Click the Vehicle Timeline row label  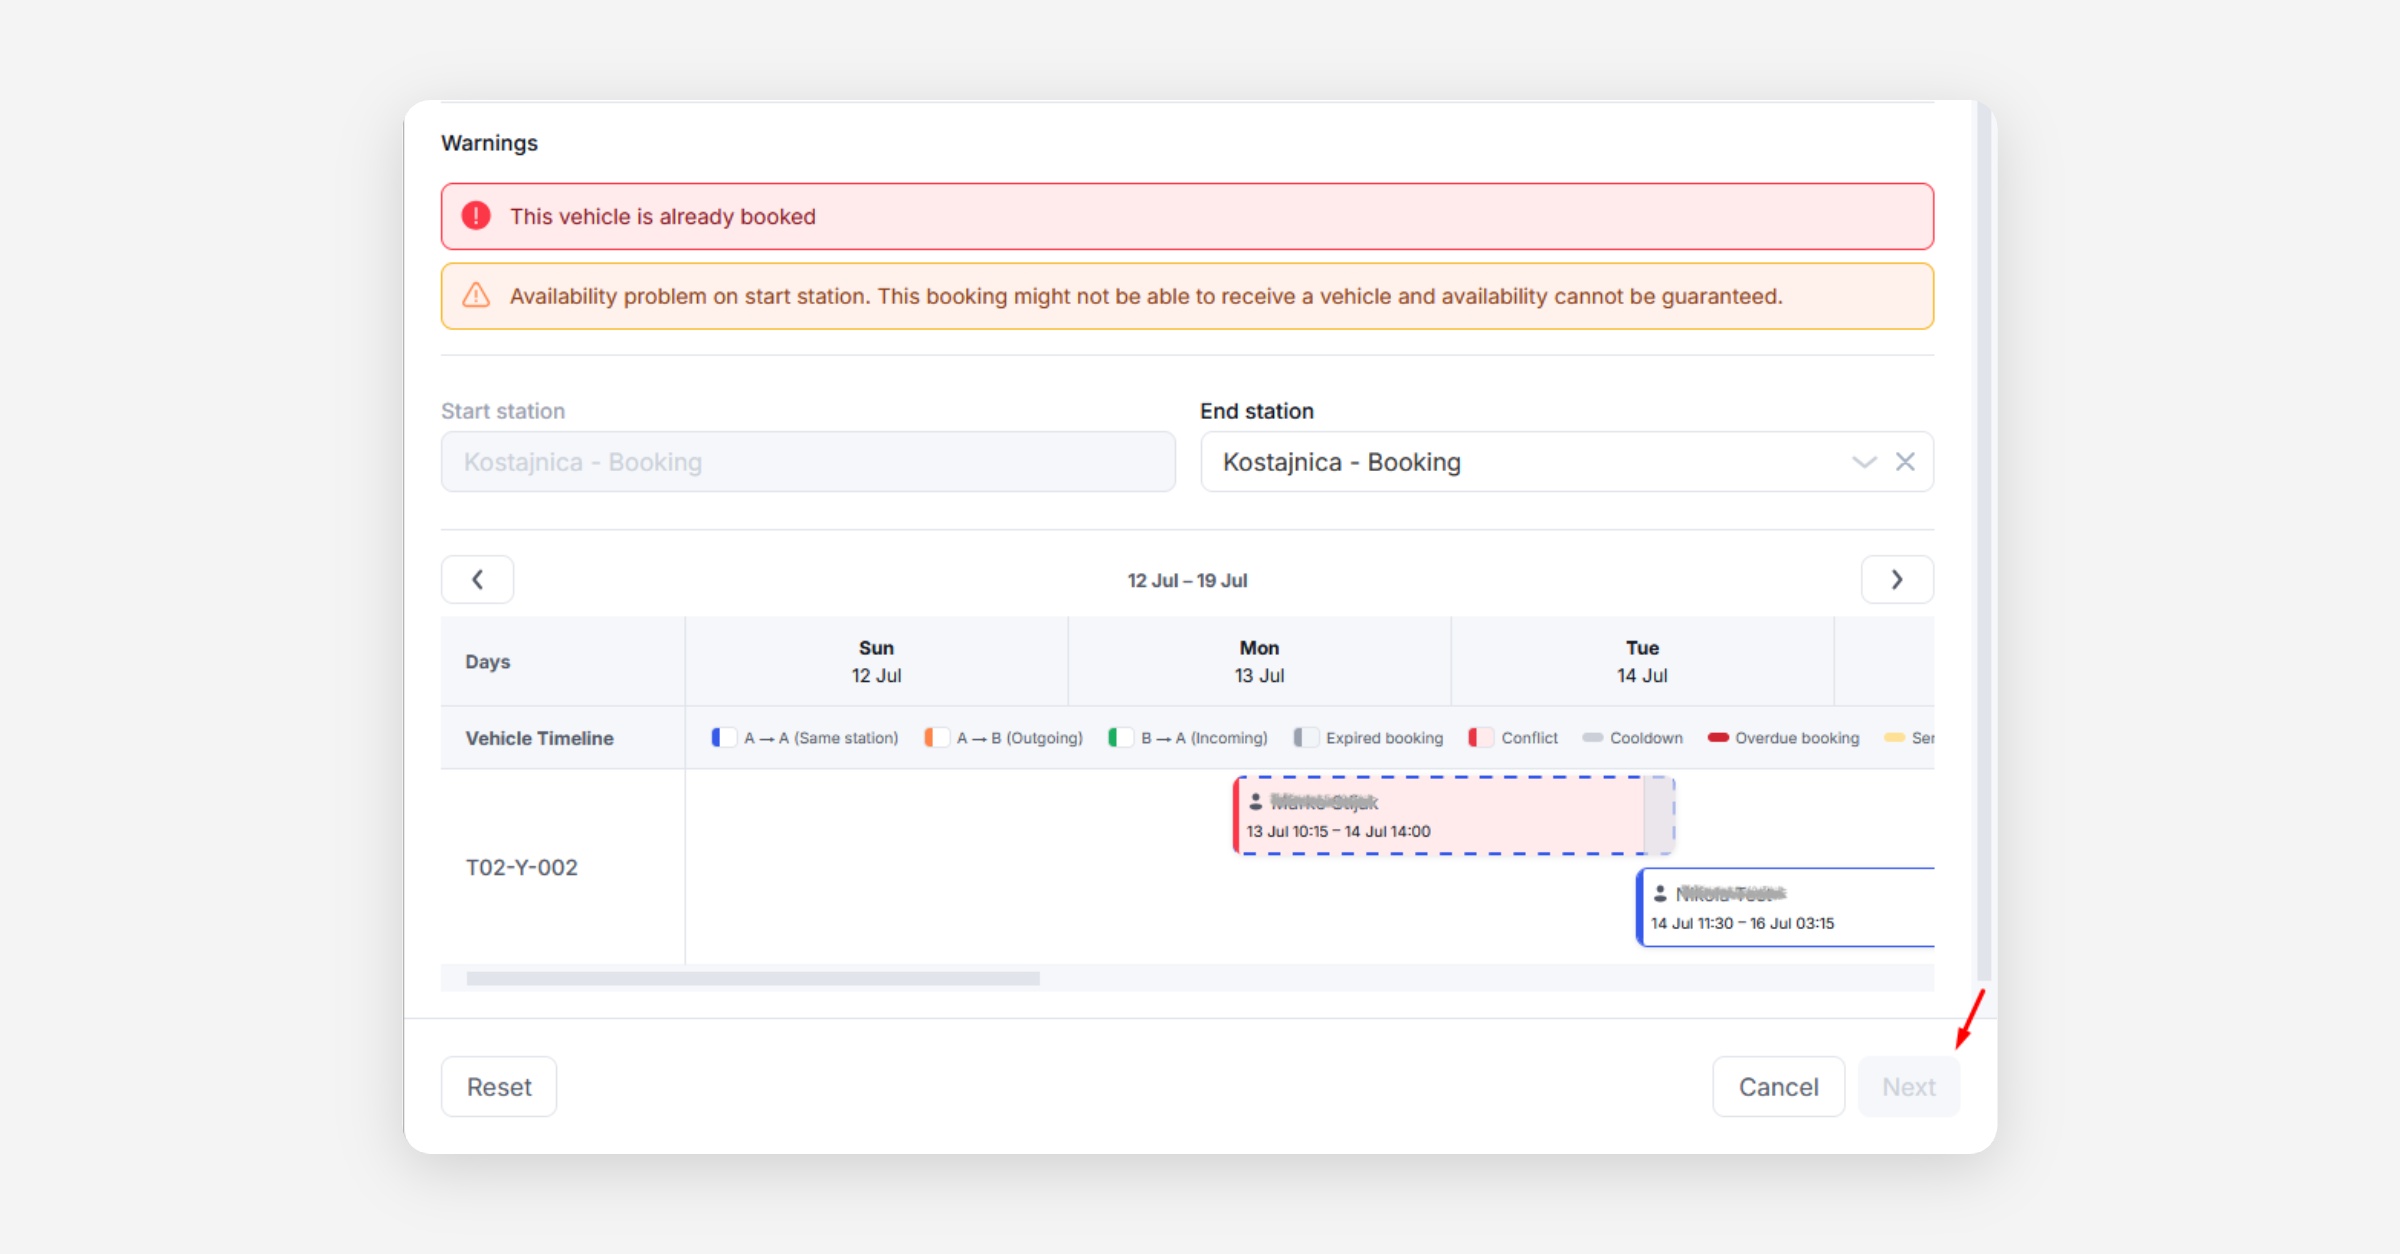coord(539,738)
